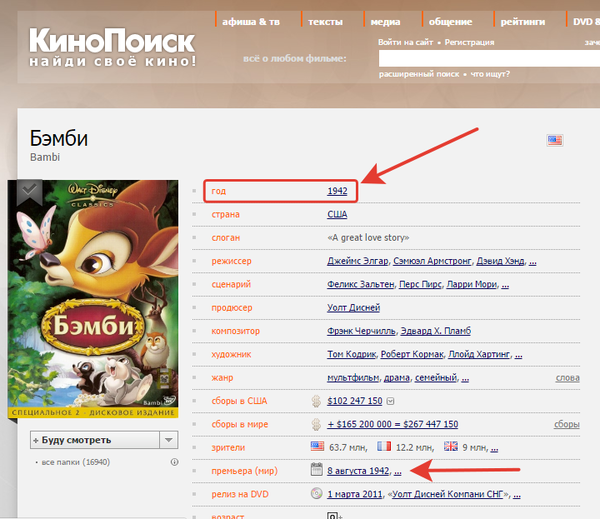Viewport: 600px width, 519px height.
Task: Click the year 1942 link
Action: (x=337, y=191)
